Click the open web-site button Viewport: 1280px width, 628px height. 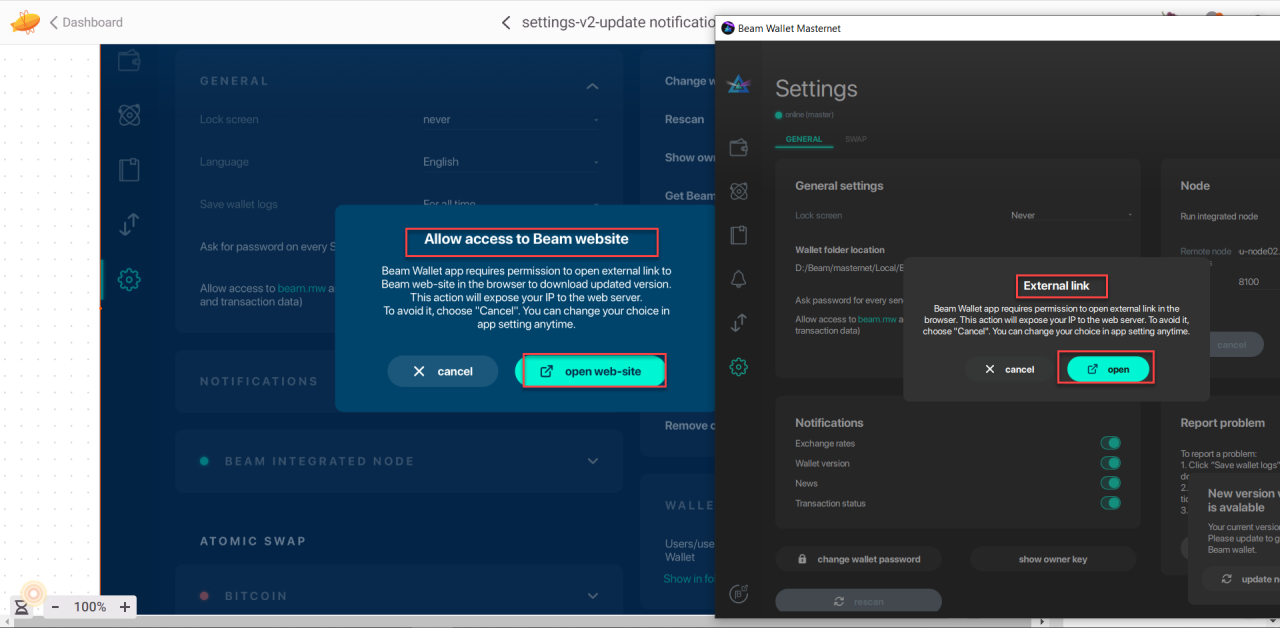592,370
